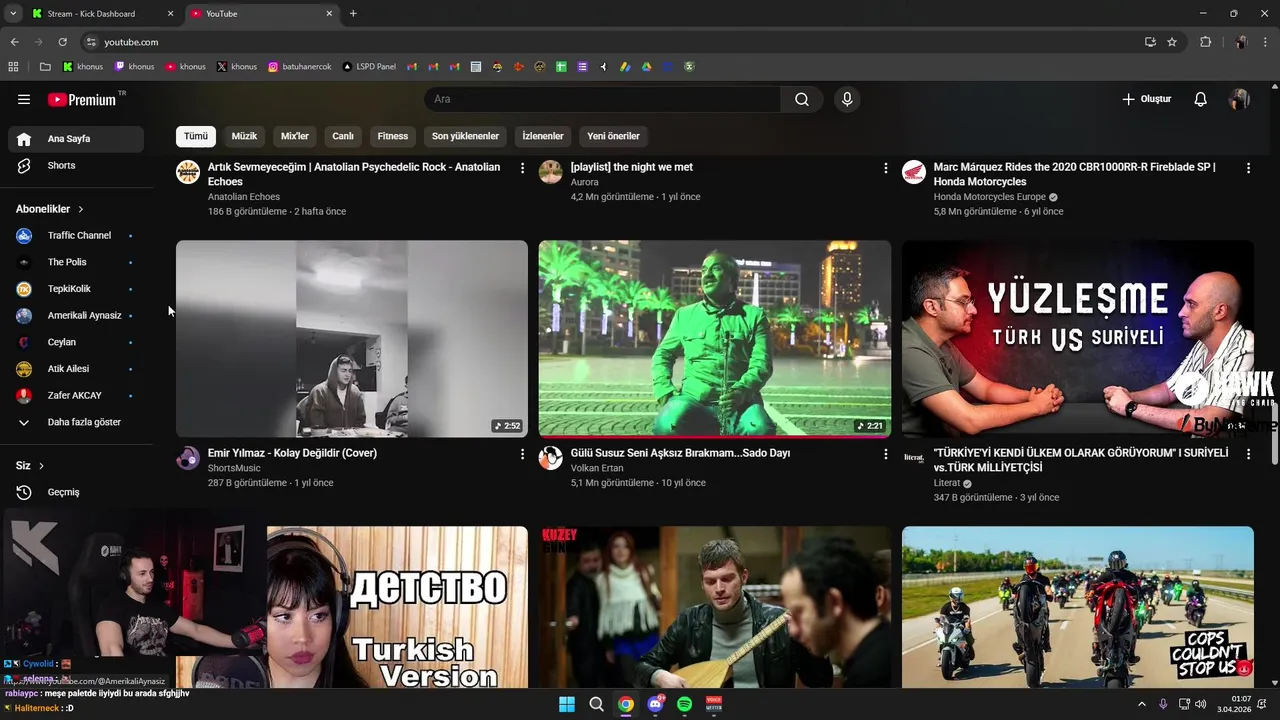Open Kick khonus bookmark
The width and height of the screenshot is (1280, 720).
click(x=83, y=67)
